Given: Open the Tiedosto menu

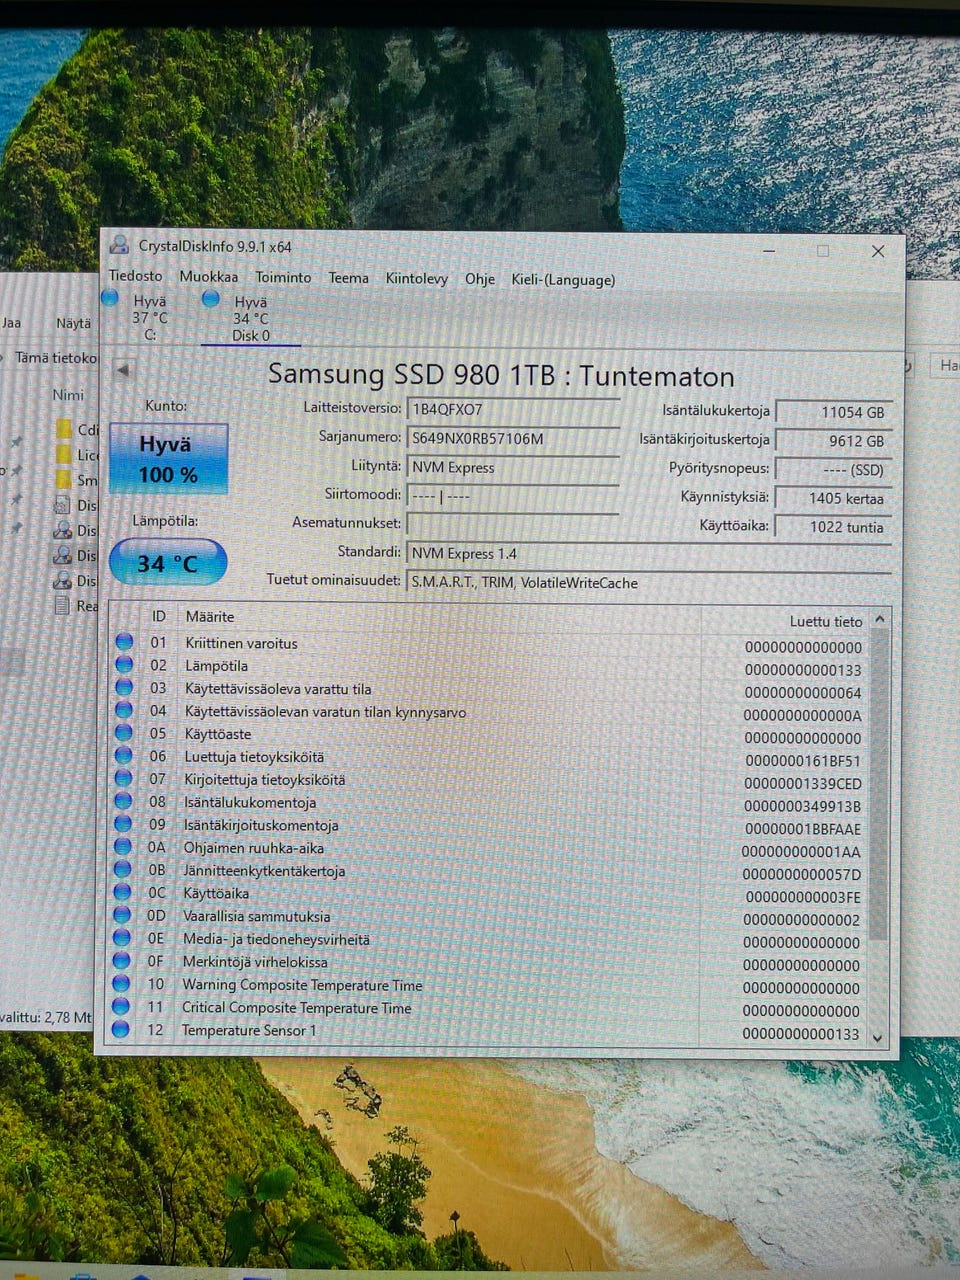Looking at the screenshot, I should point(135,276).
